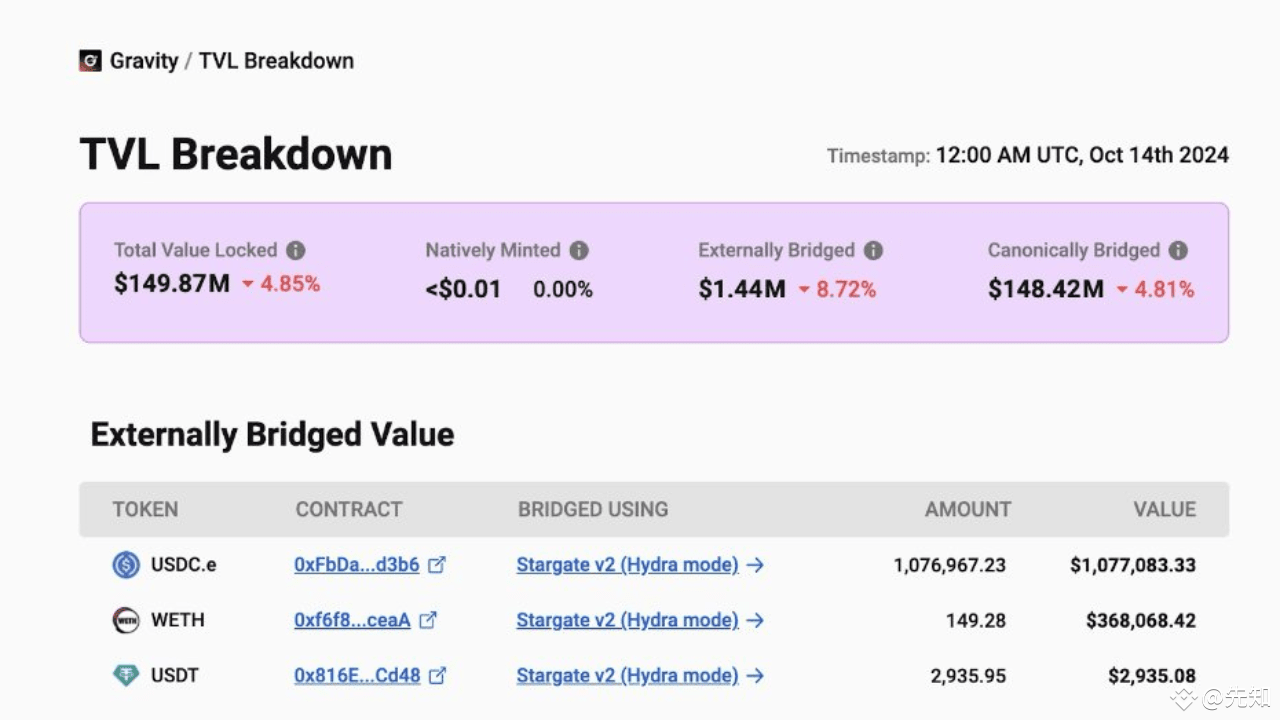Open the 0xFbDa...d3b6 contract link
This screenshot has height=720, width=1280.
[356, 564]
